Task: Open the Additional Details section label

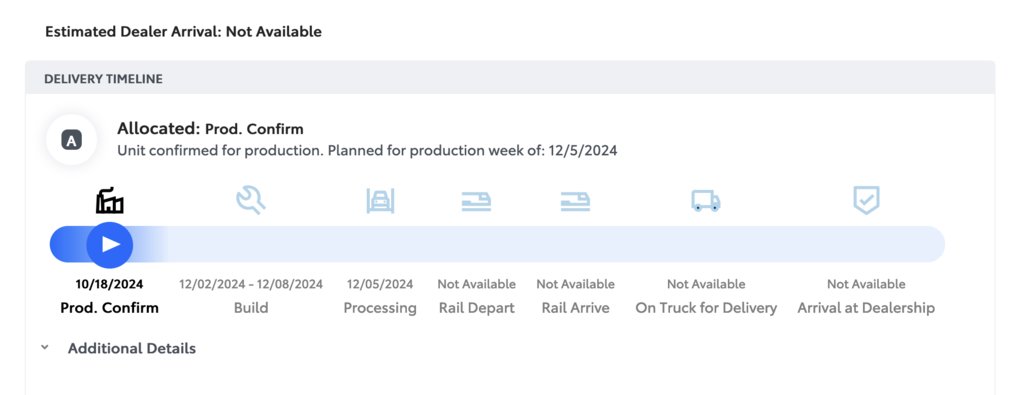Action: click(x=132, y=348)
